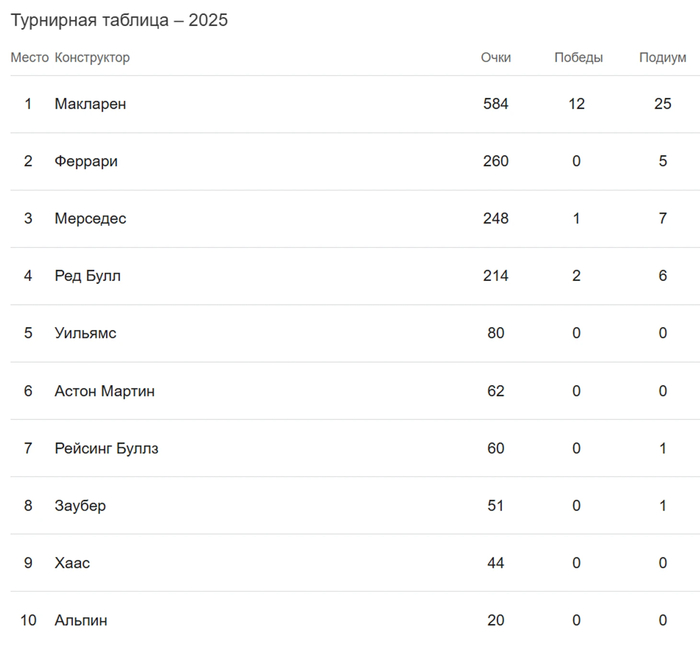
Task: Open the Альпин constructor entry
Action: tap(81, 621)
